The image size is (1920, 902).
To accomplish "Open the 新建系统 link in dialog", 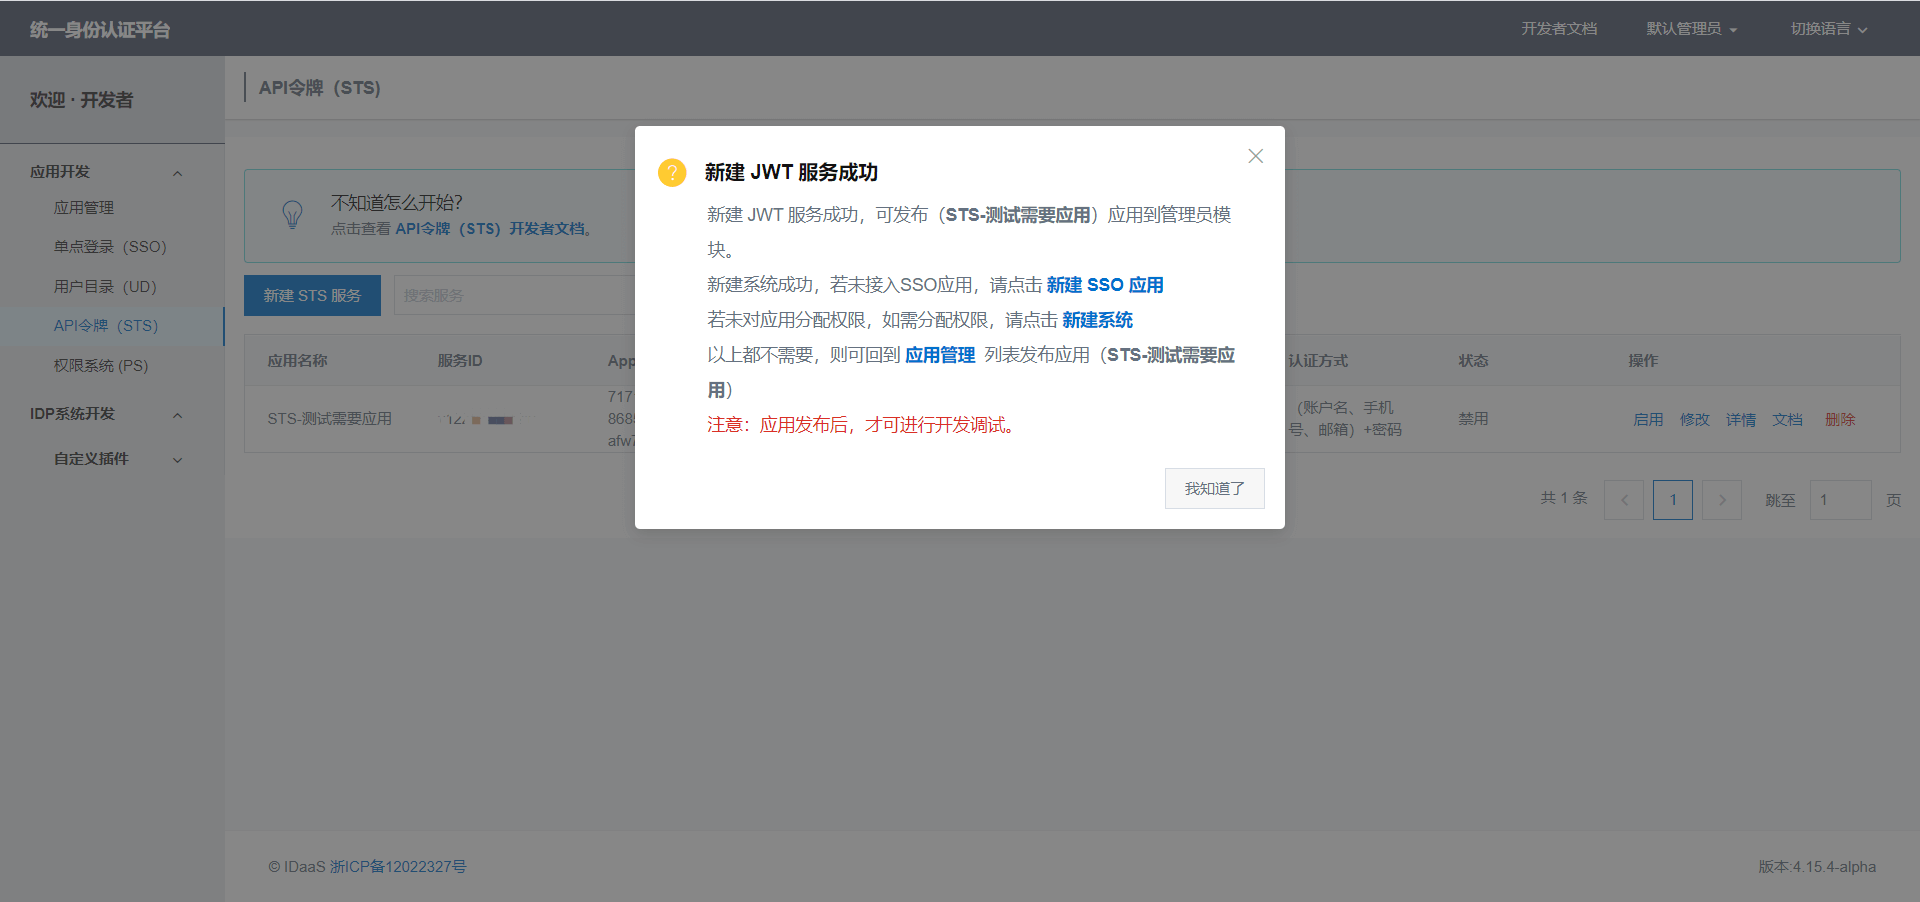I will [1097, 320].
